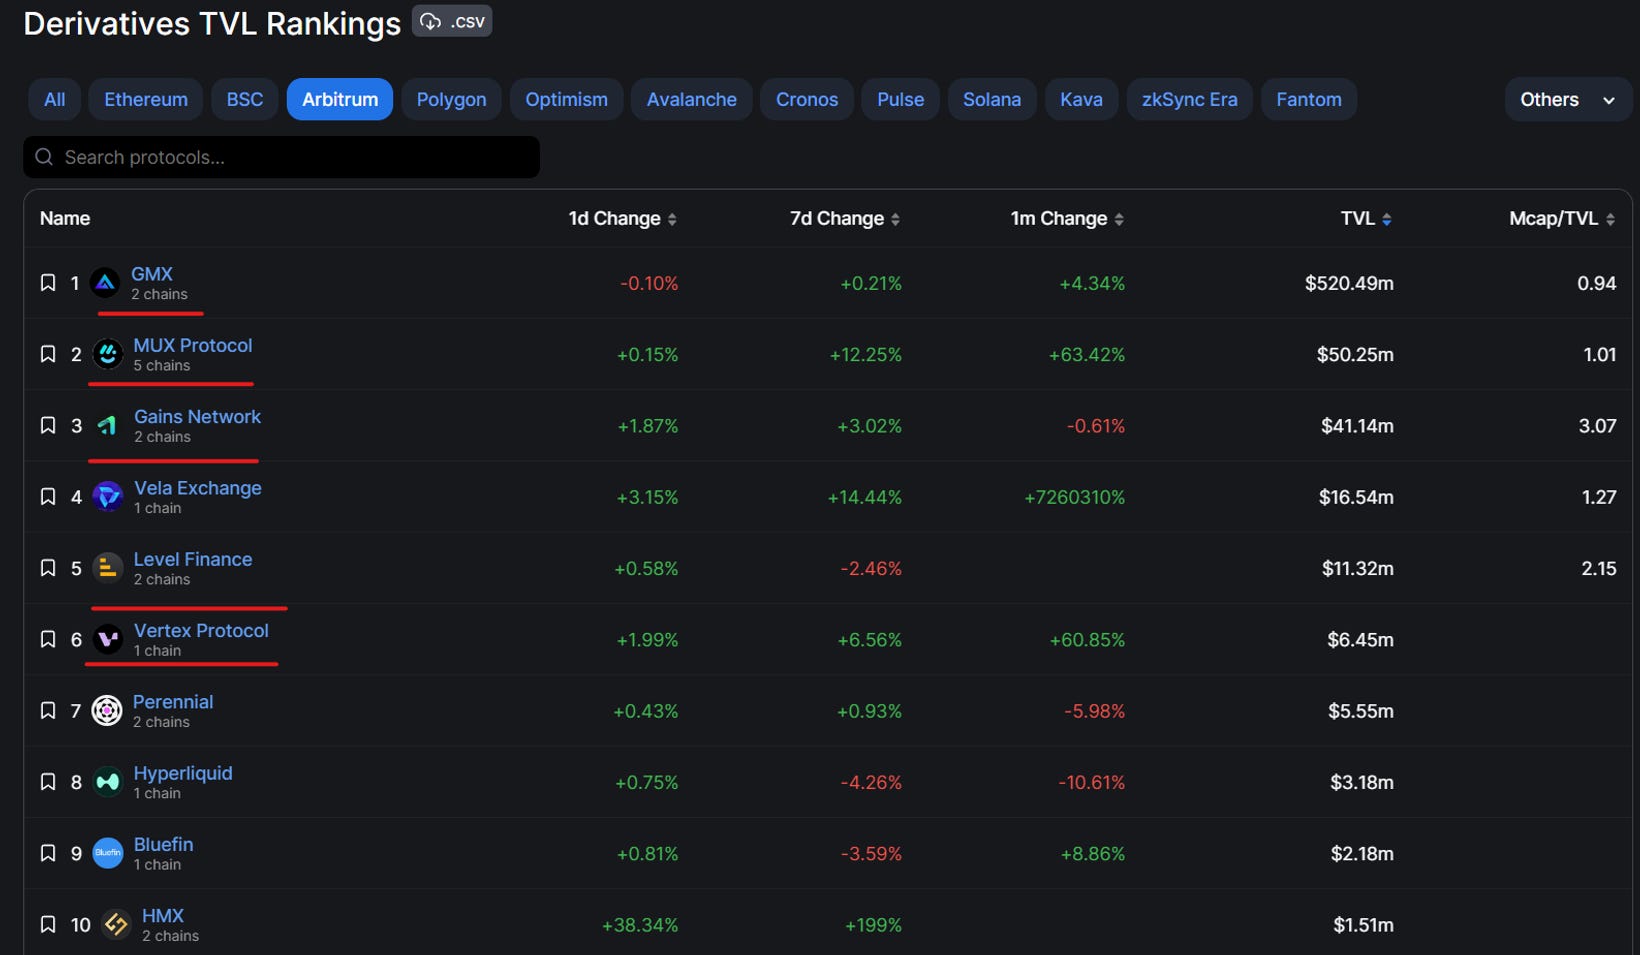Click the GMX logo icon
Viewport: 1640px width, 955px height.
[x=105, y=283]
